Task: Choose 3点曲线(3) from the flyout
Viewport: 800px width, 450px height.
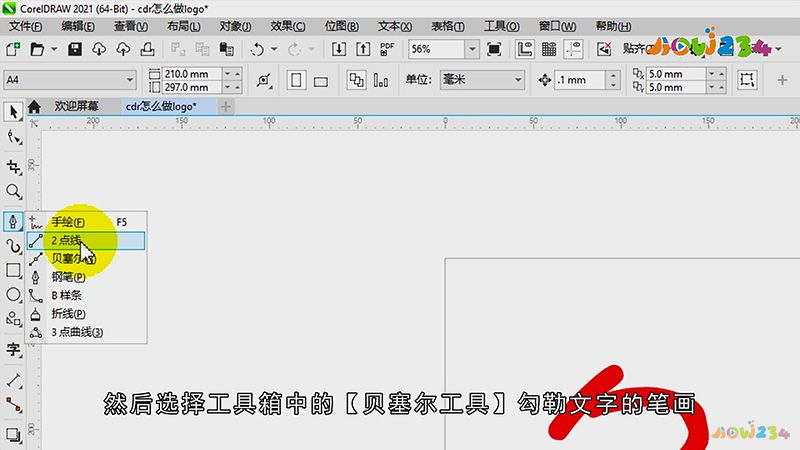Action: 86,332
